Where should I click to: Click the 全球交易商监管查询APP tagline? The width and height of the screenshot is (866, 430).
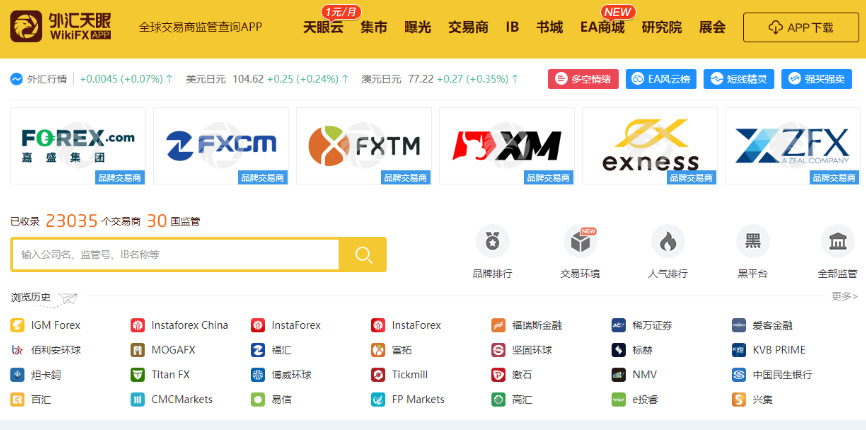[x=200, y=27]
